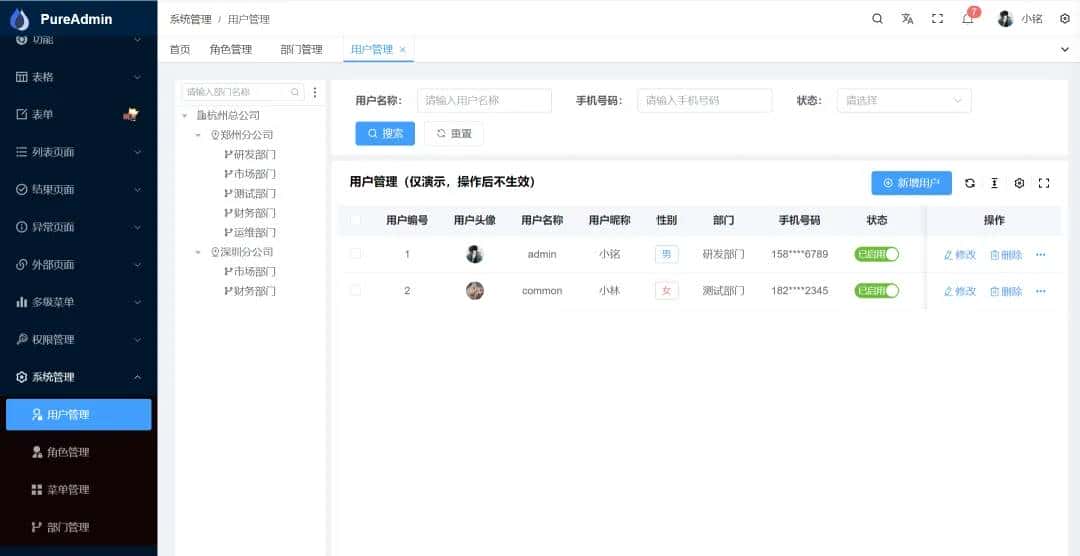The height and width of the screenshot is (556, 1080).
Task: Open 表格 sidebar menu
Action: point(79,77)
